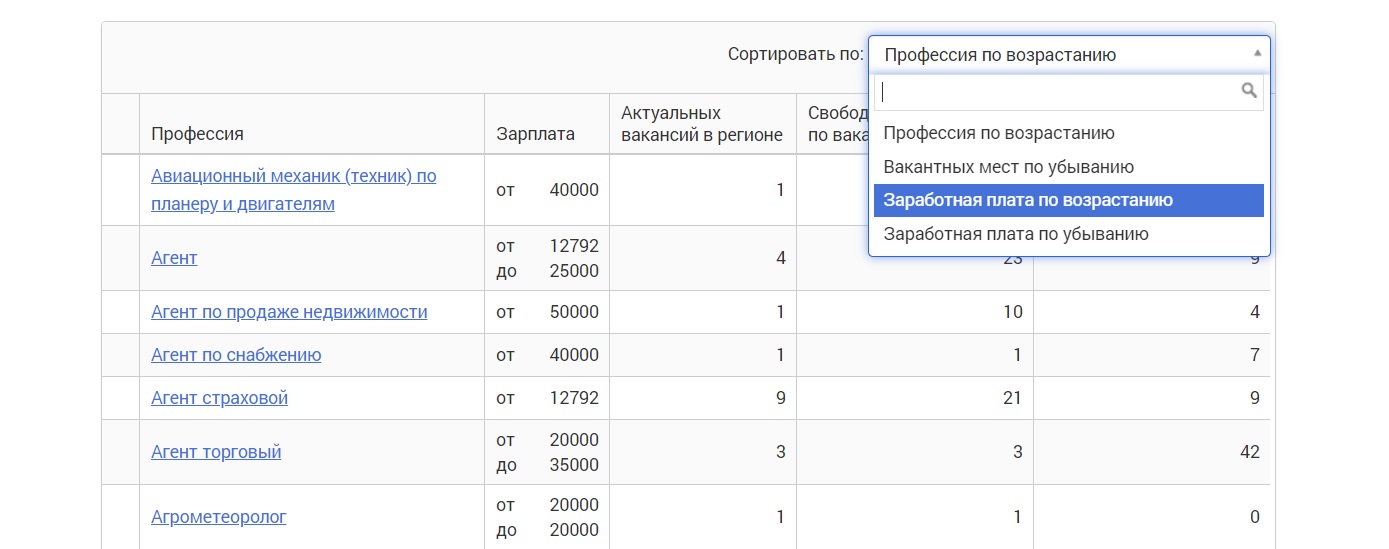Image resolution: width=1389 pixels, height=549 pixels.
Task: Select 'Вакантных мест по убыванию' option
Action: click(1068, 167)
